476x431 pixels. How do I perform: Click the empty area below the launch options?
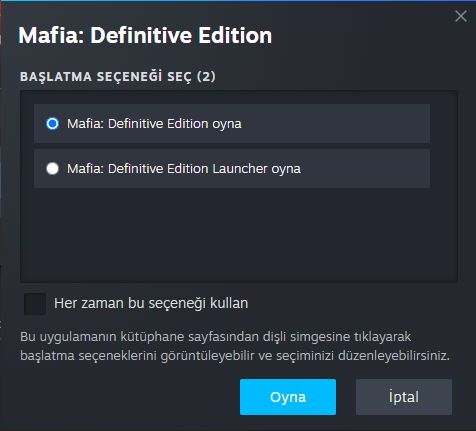click(x=239, y=235)
